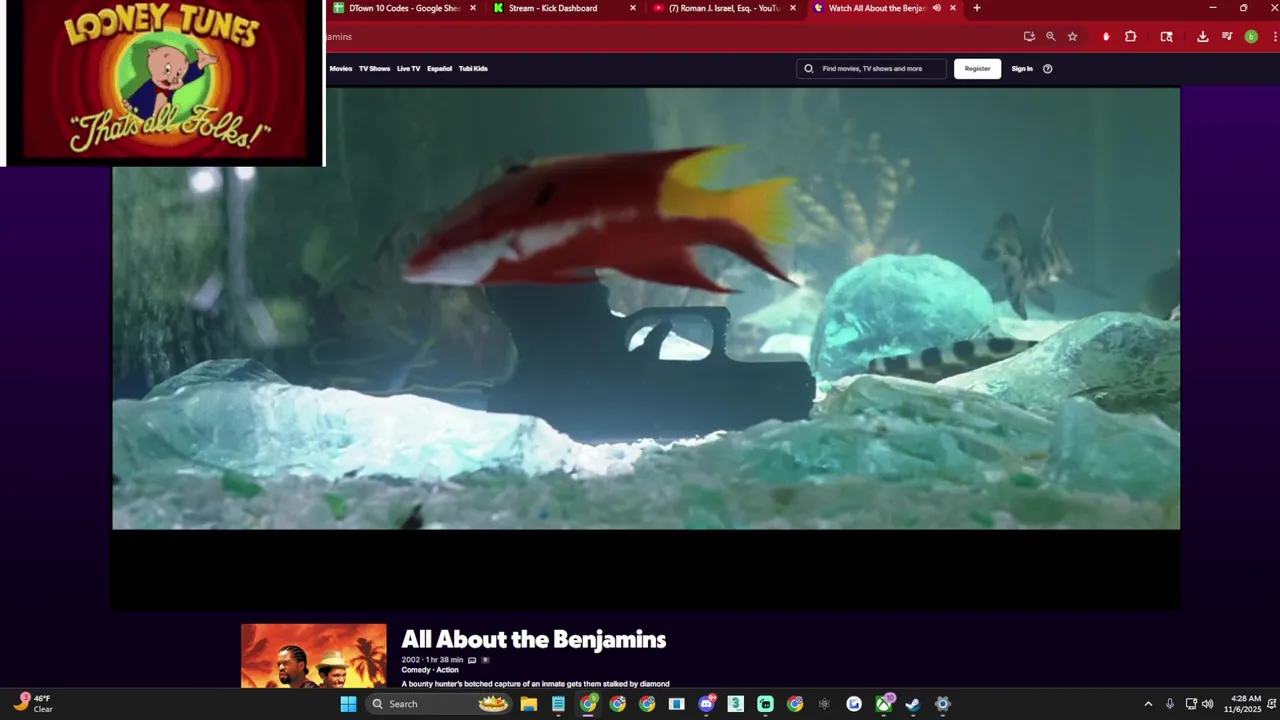
Task: Open Live TV in Tubi navigation
Action: (x=408, y=69)
